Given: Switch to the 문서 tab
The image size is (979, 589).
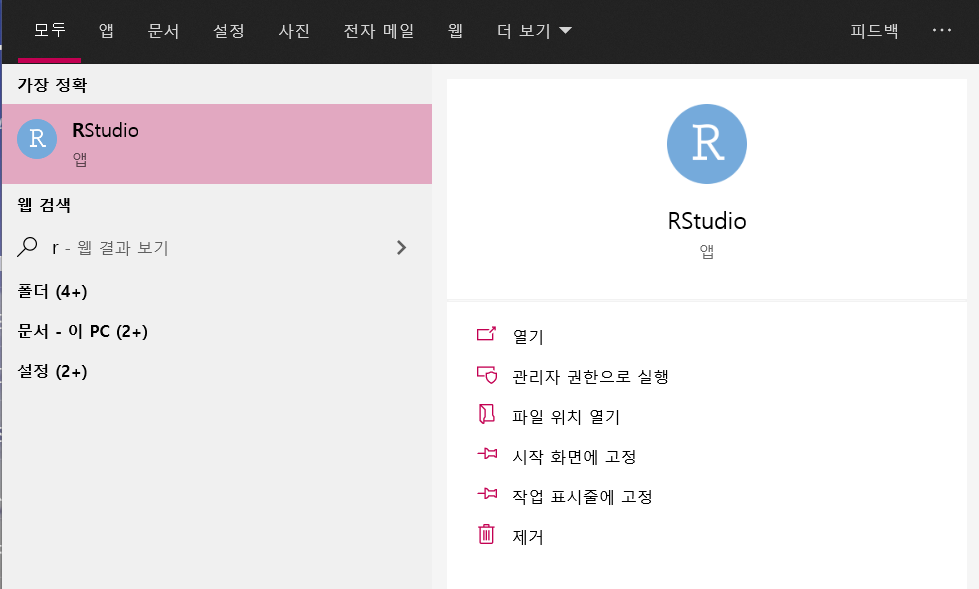Looking at the screenshot, I should pos(164,31).
